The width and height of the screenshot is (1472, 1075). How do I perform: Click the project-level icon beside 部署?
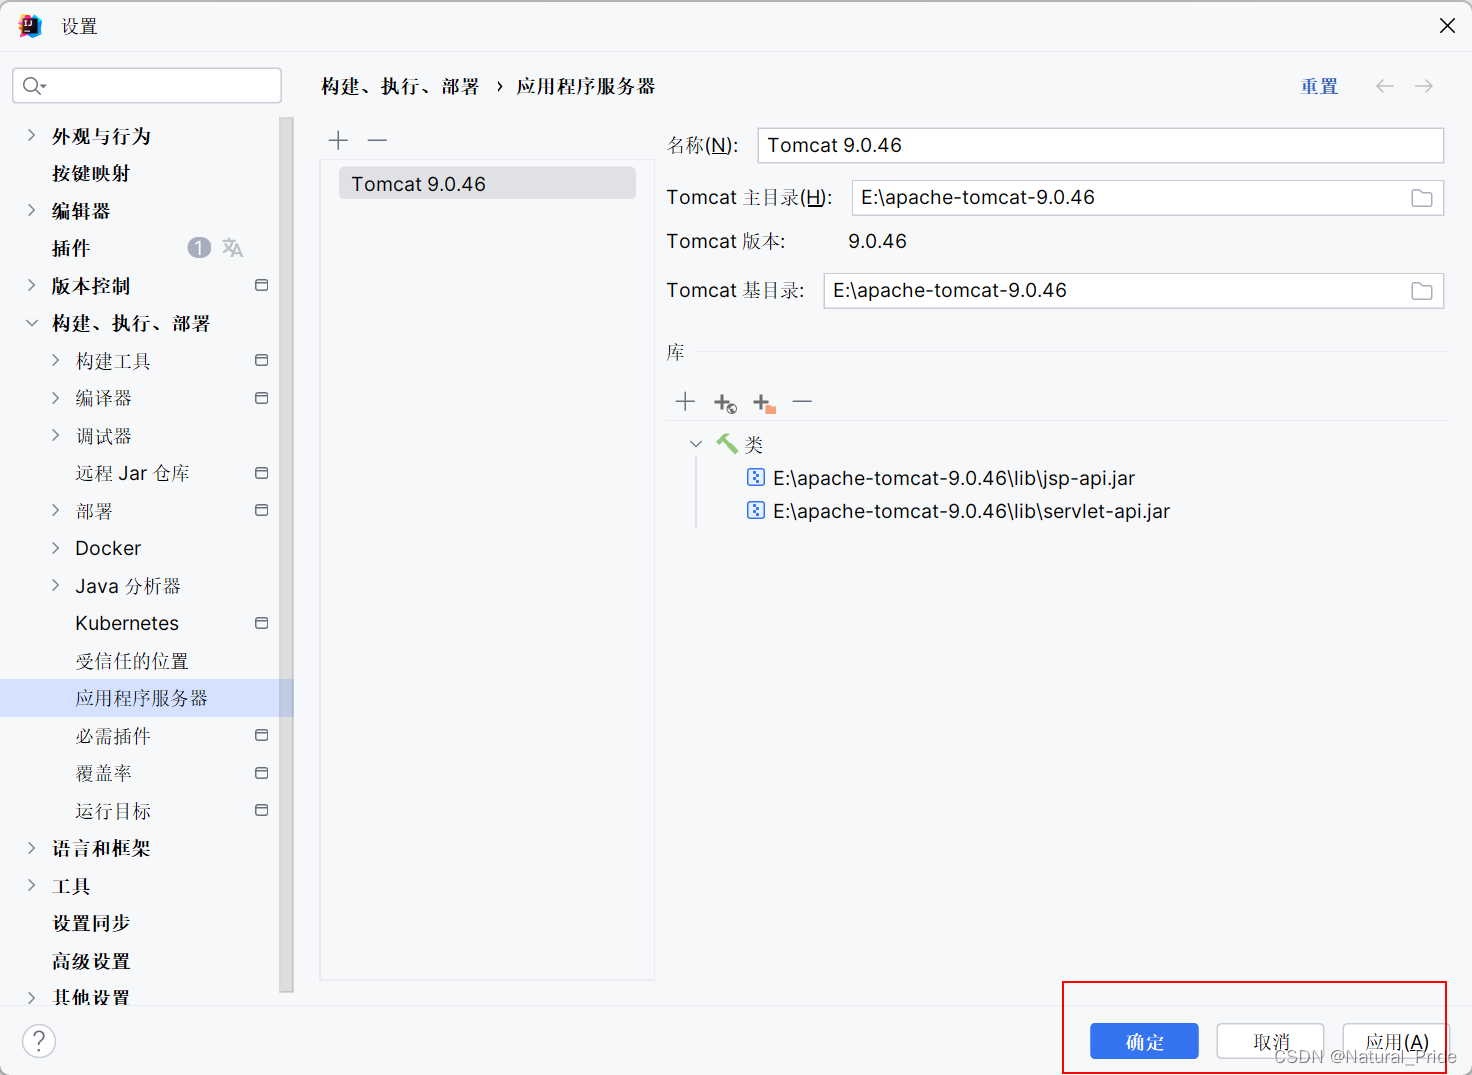262,510
